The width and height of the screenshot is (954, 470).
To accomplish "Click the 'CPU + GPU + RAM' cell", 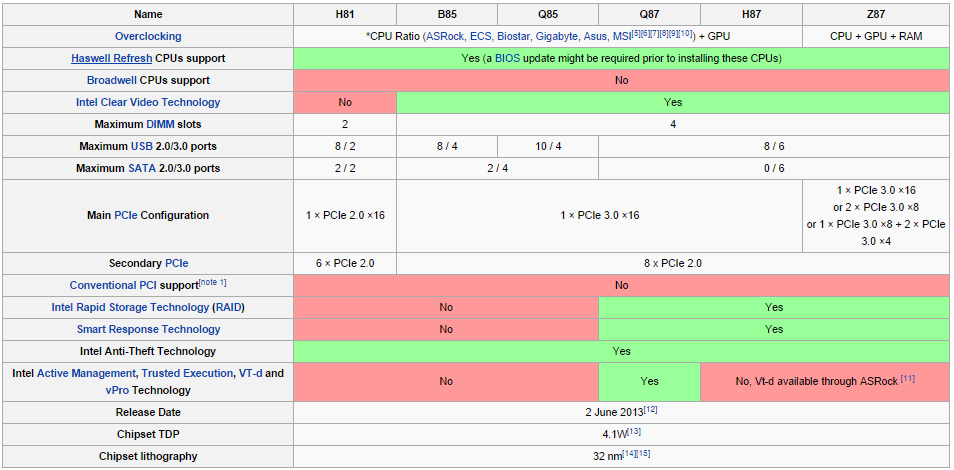I will (x=876, y=36).
